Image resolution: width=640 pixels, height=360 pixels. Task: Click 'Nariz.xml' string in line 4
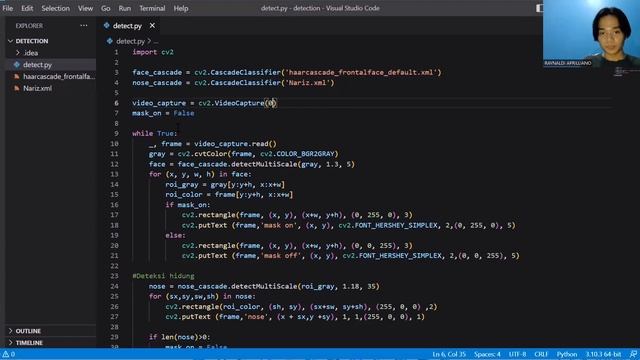(x=307, y=82)
